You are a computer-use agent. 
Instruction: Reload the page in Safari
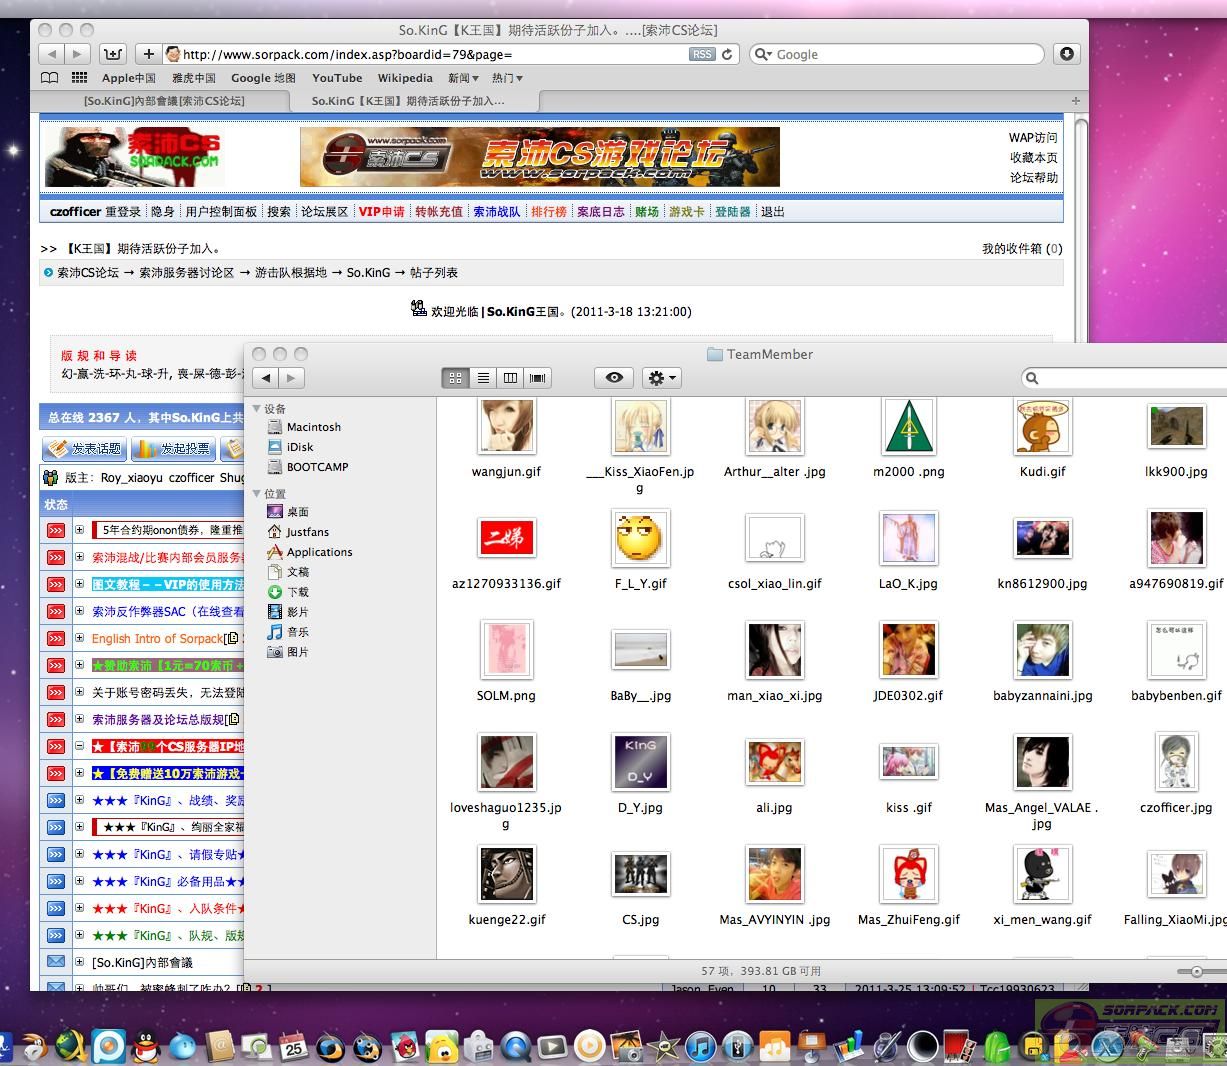727,54
